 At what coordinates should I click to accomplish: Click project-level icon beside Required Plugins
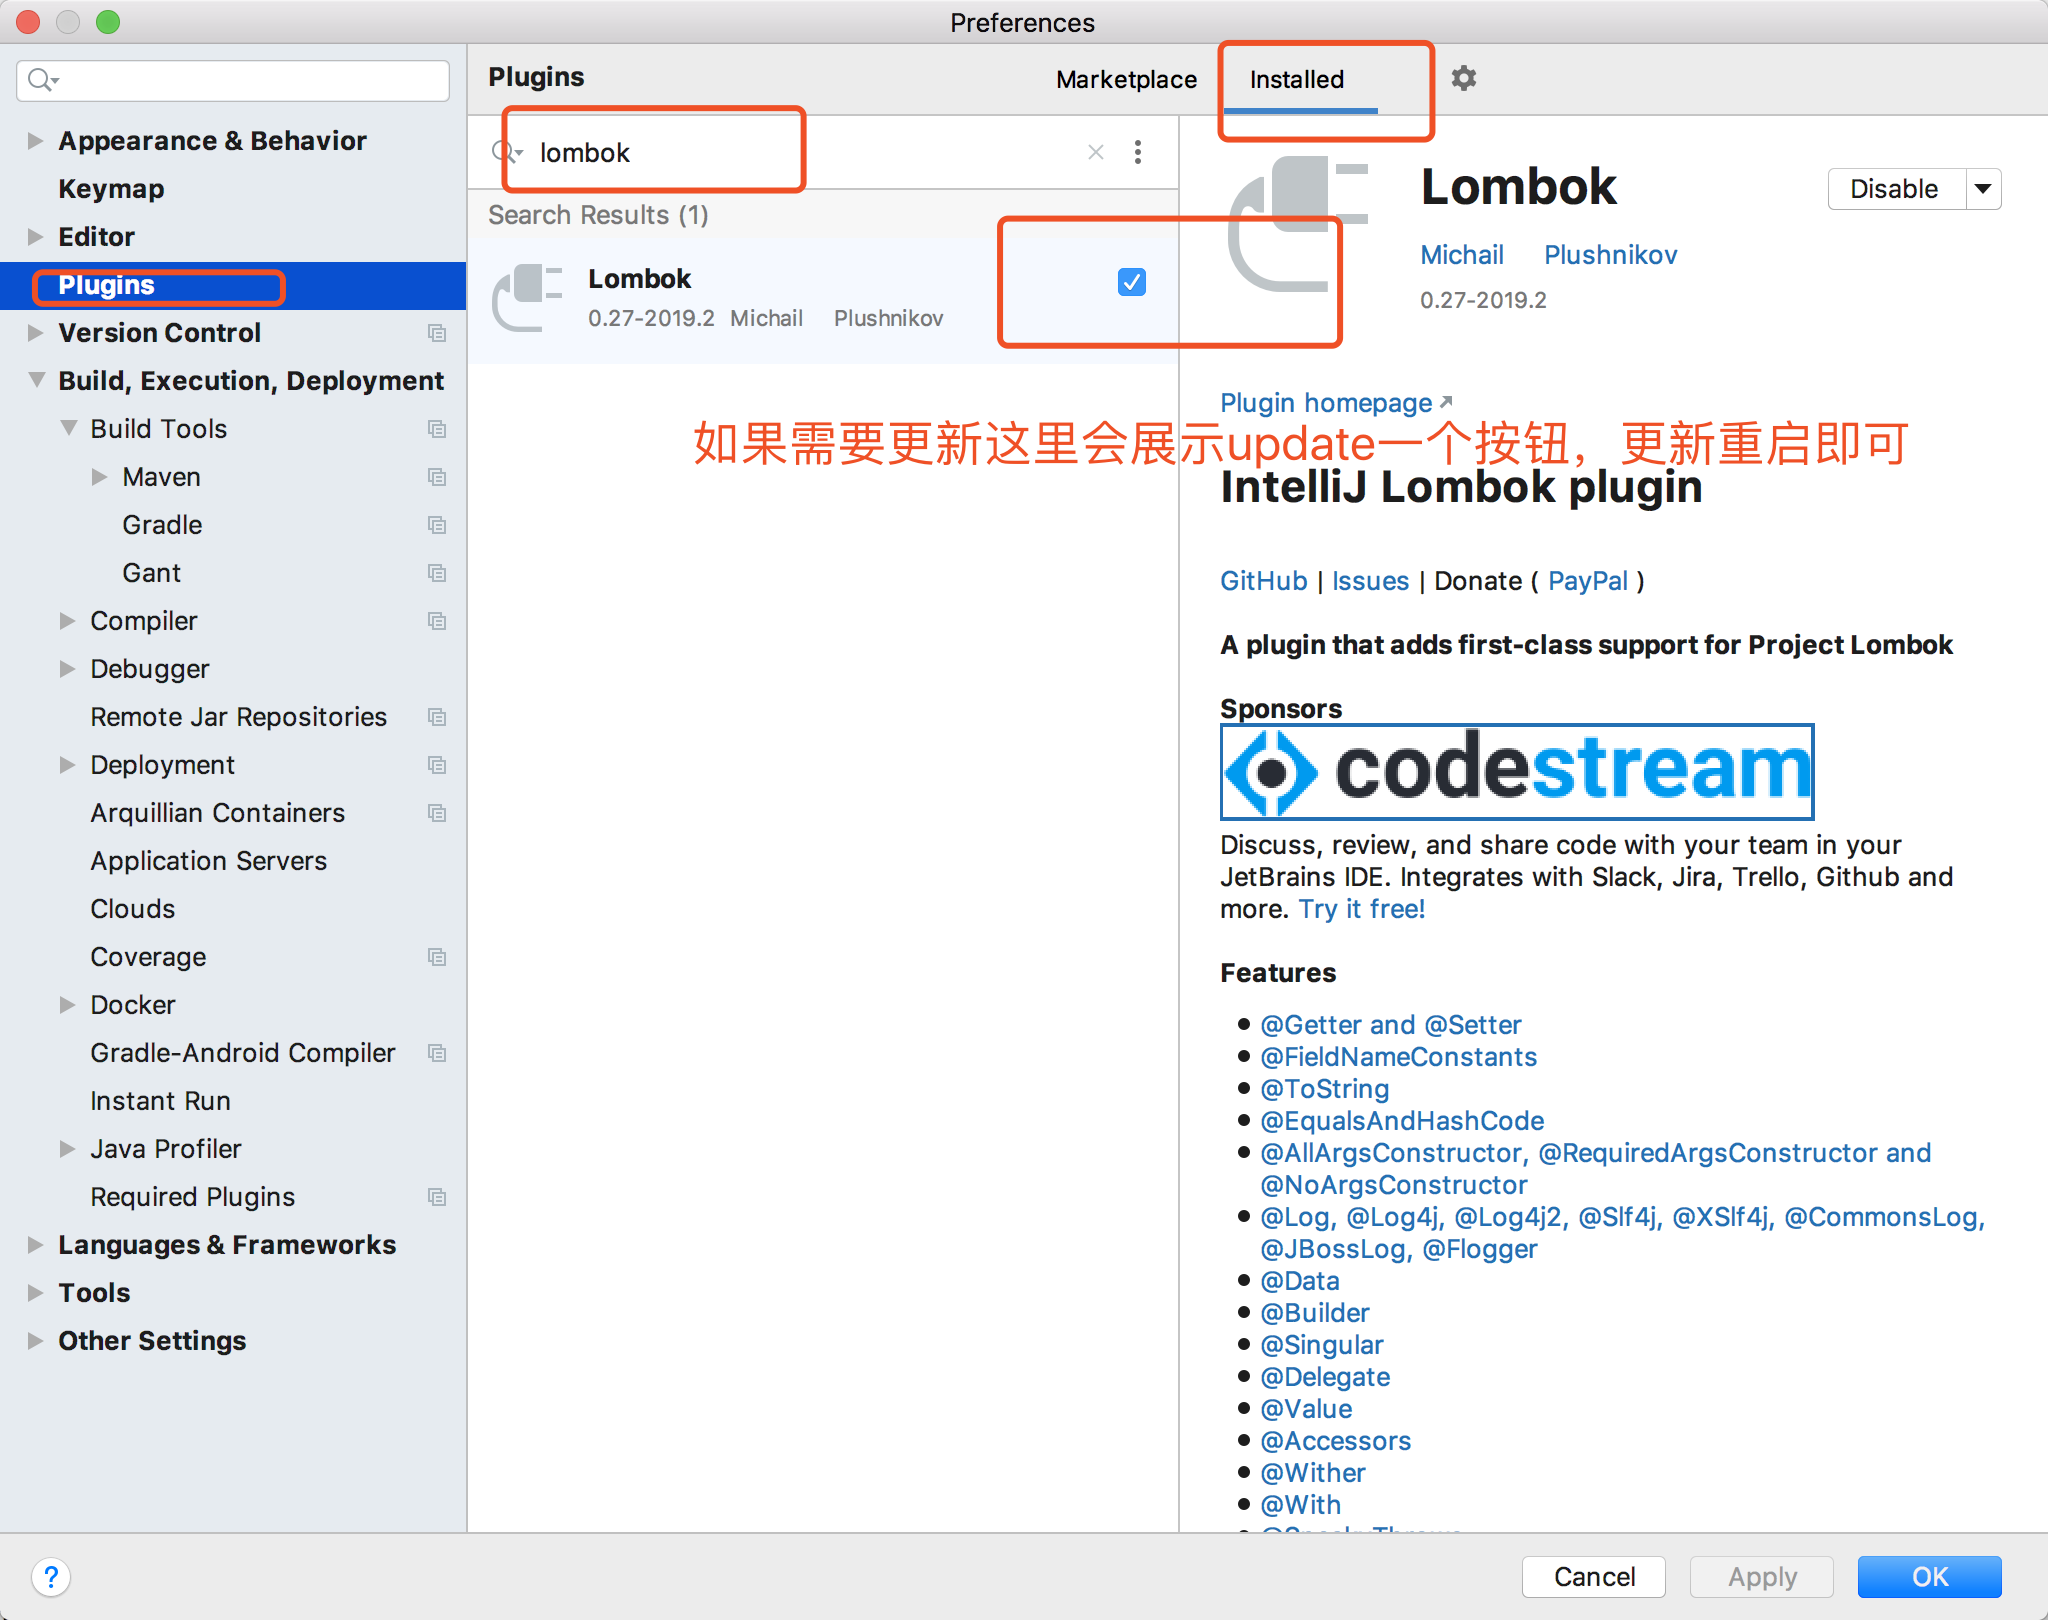pyautogui.click(x=437, y=1197)
